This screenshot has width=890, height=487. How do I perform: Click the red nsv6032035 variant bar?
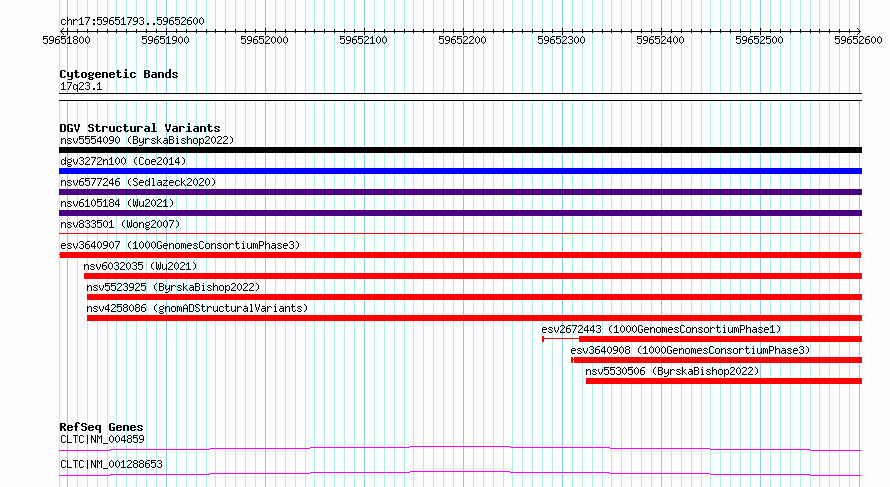click(473, 276)
